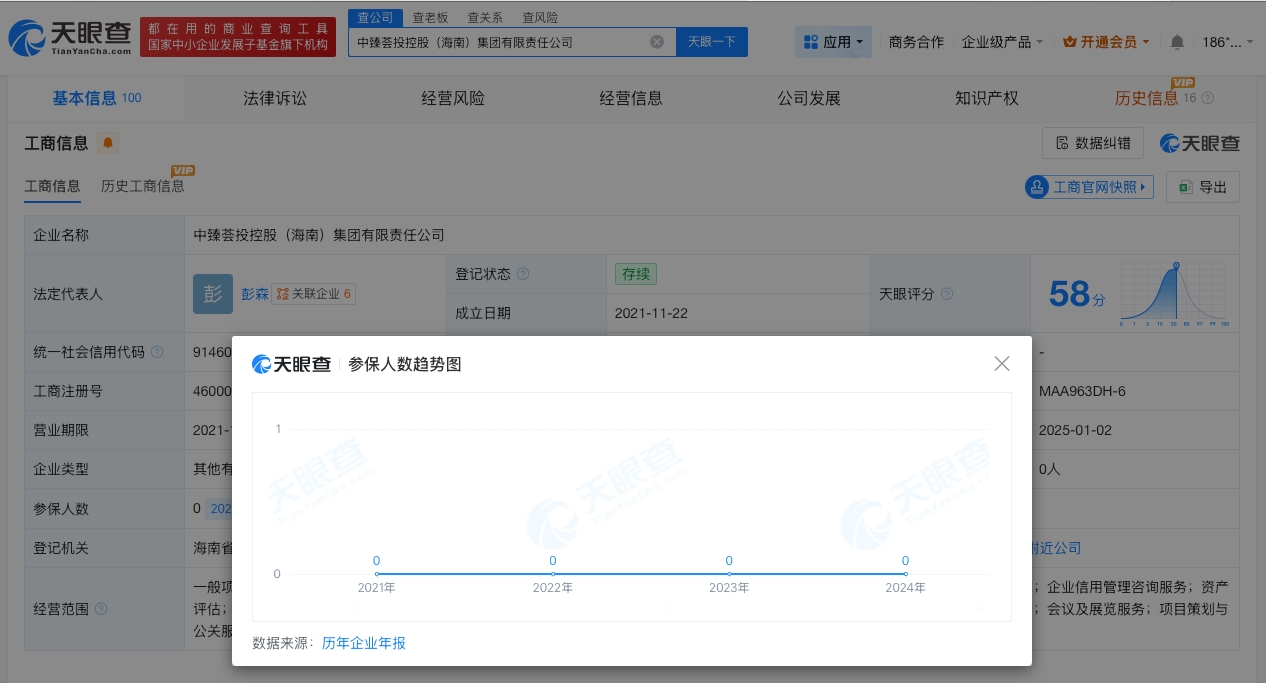Switch to the 知识产权 tab

pos(987,98)
